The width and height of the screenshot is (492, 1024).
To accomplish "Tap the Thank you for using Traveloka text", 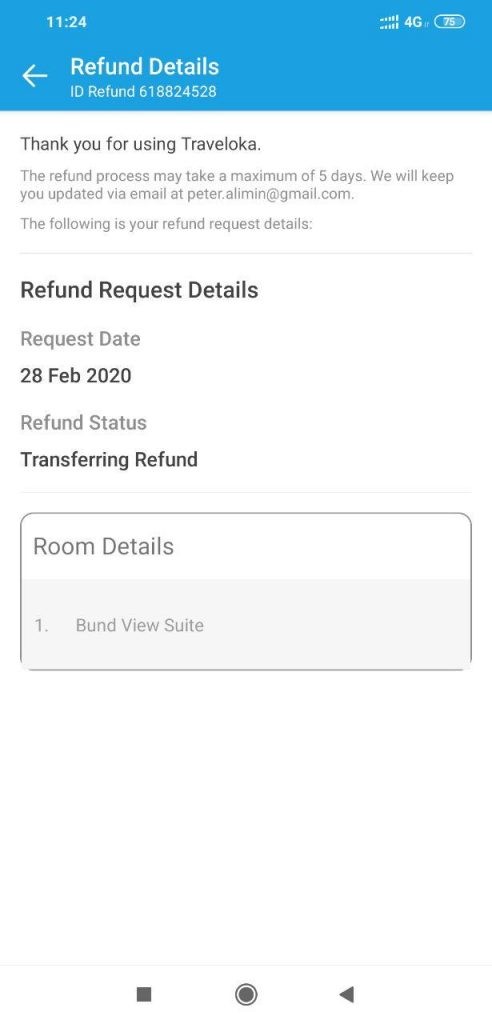I will click(140, 144).
